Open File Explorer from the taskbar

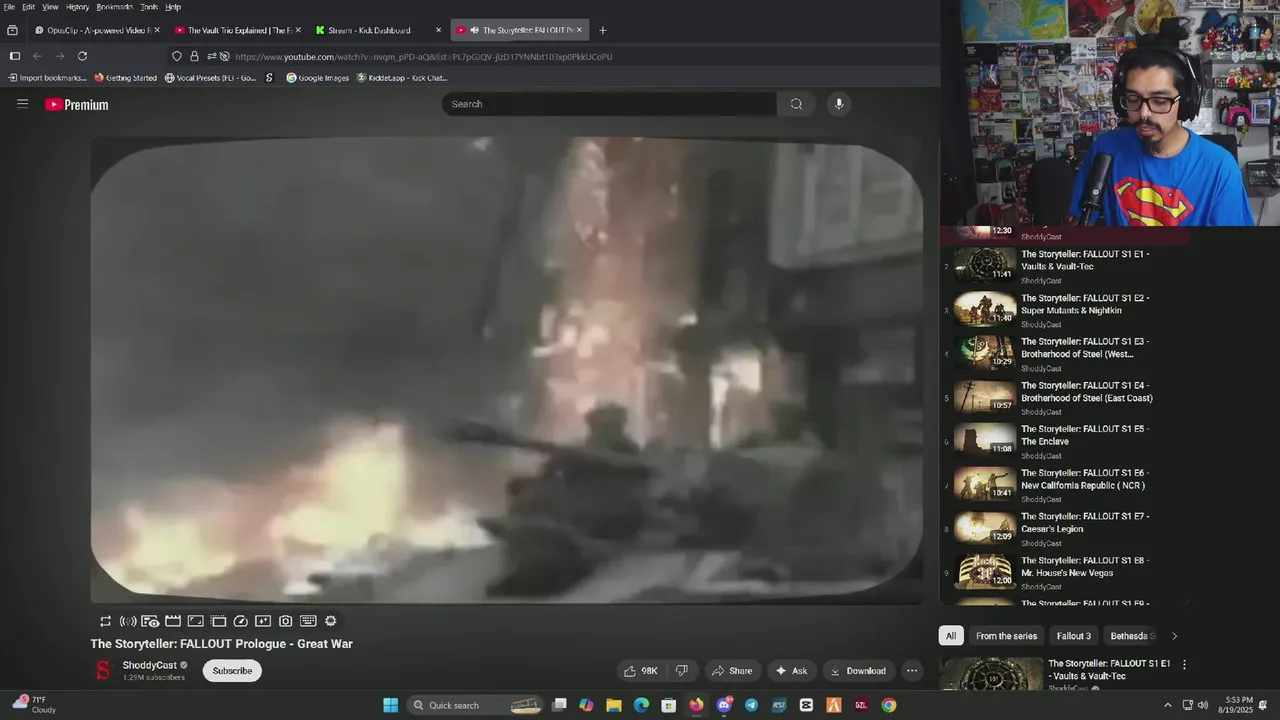(614, 705)
